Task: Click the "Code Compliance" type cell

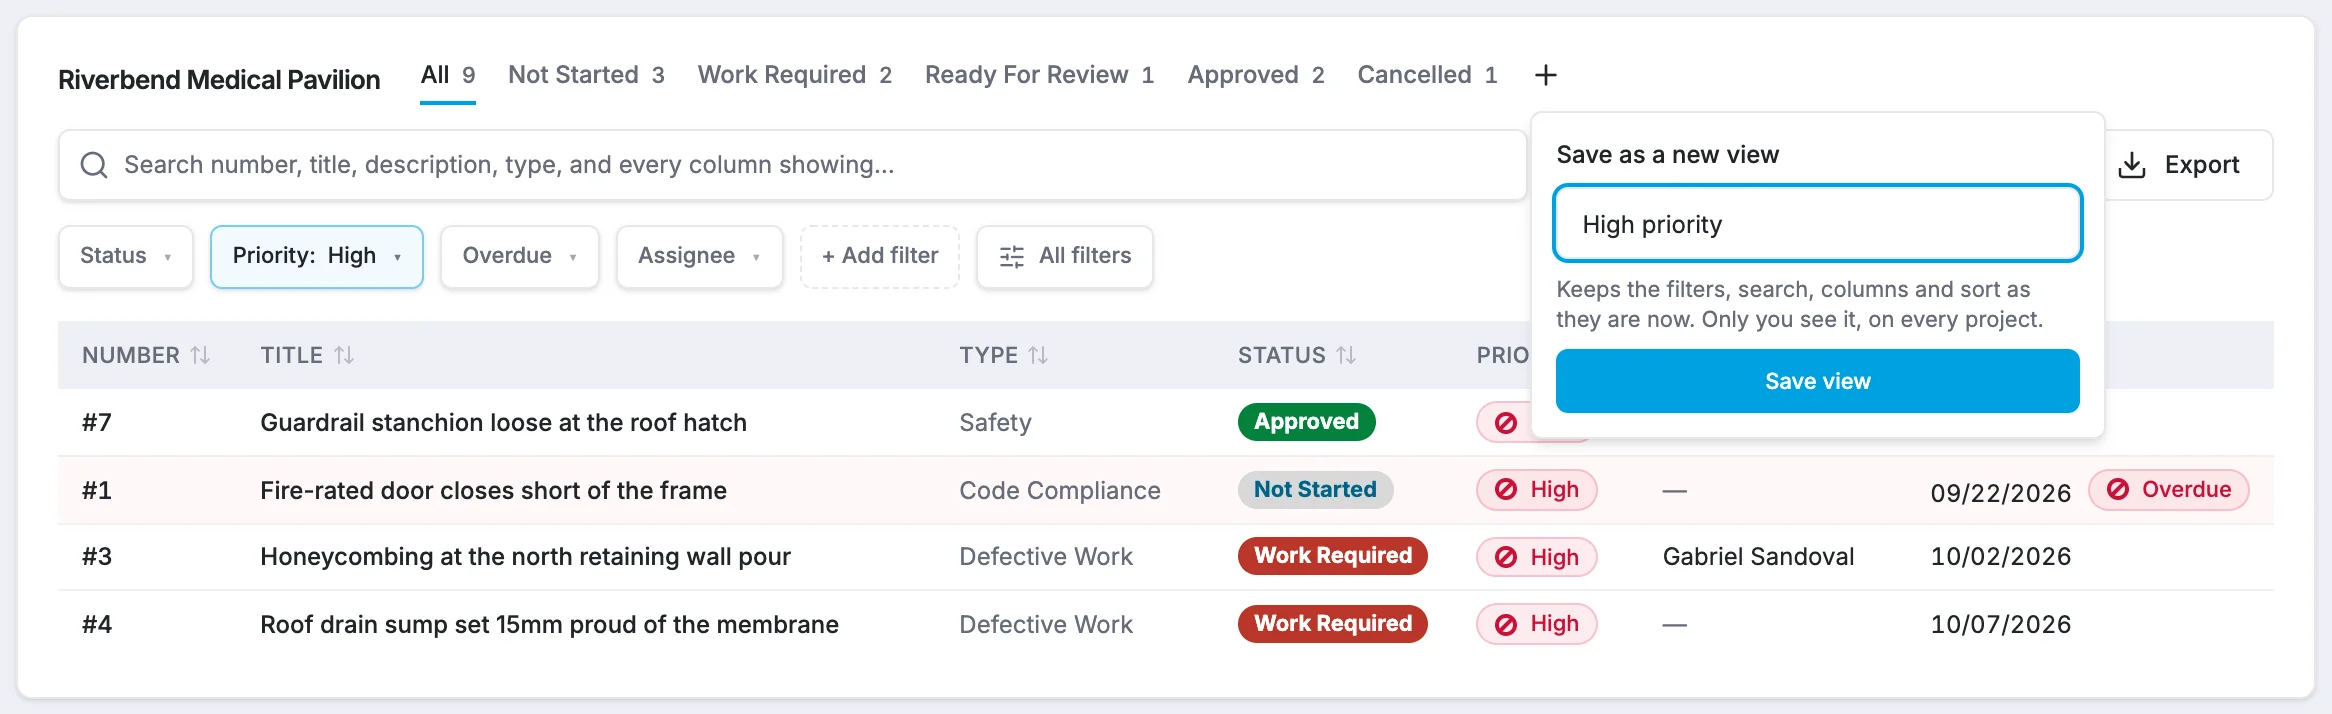Action: [1060, 491]
